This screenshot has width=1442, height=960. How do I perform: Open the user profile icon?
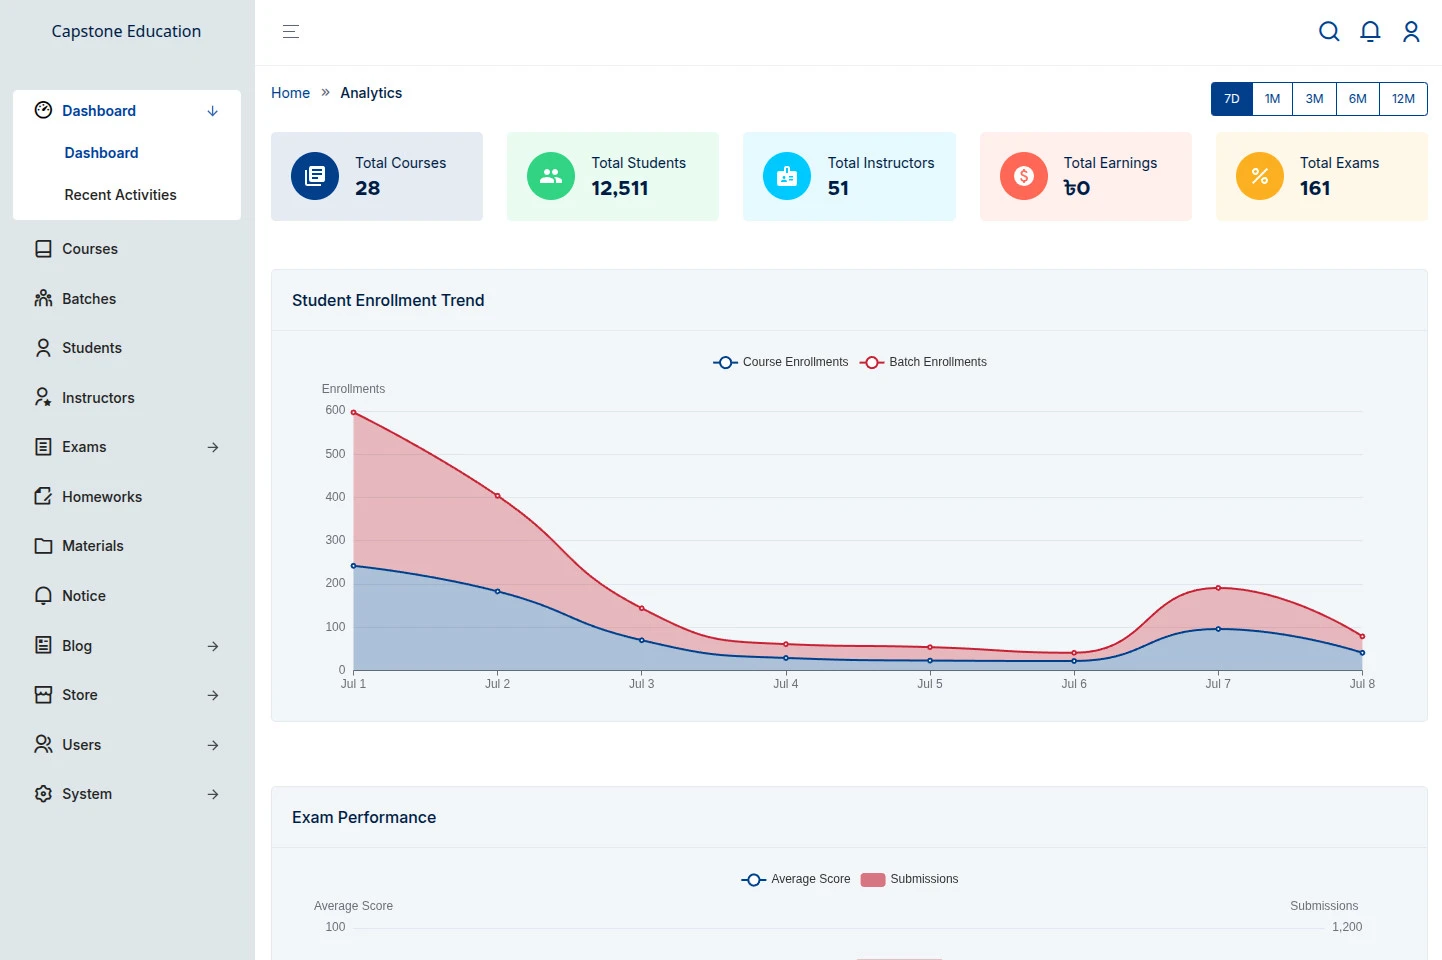click(x=1411, y=32)
